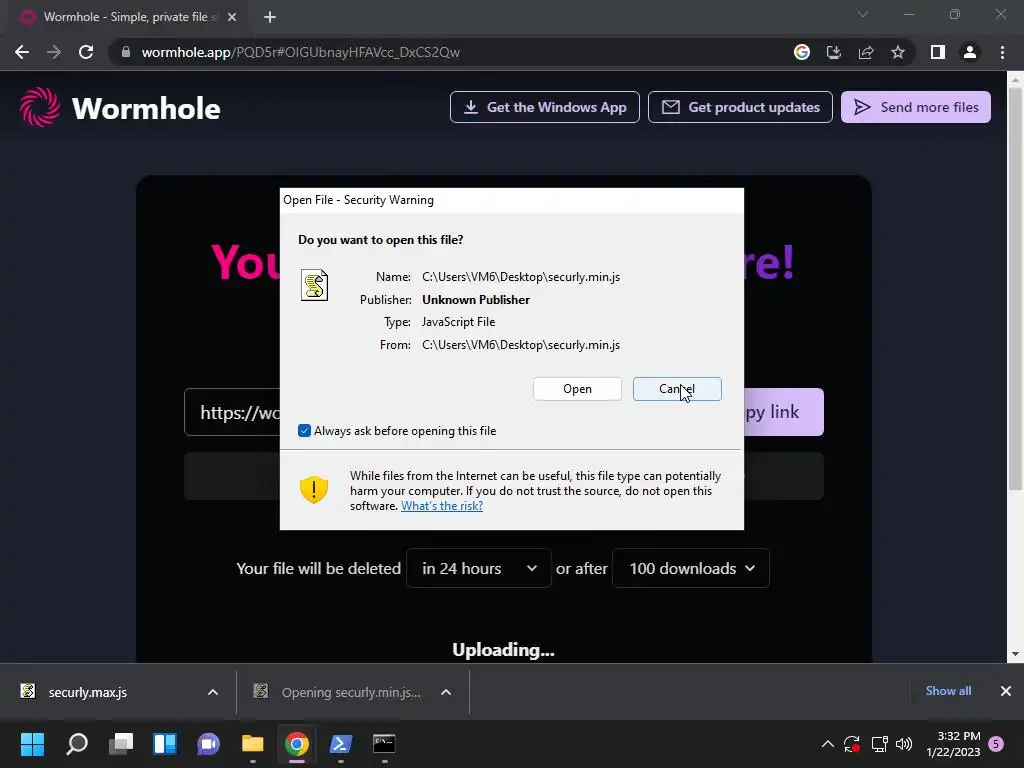
Task: Close the Wormhole browser tab
Action: (232, 17)
